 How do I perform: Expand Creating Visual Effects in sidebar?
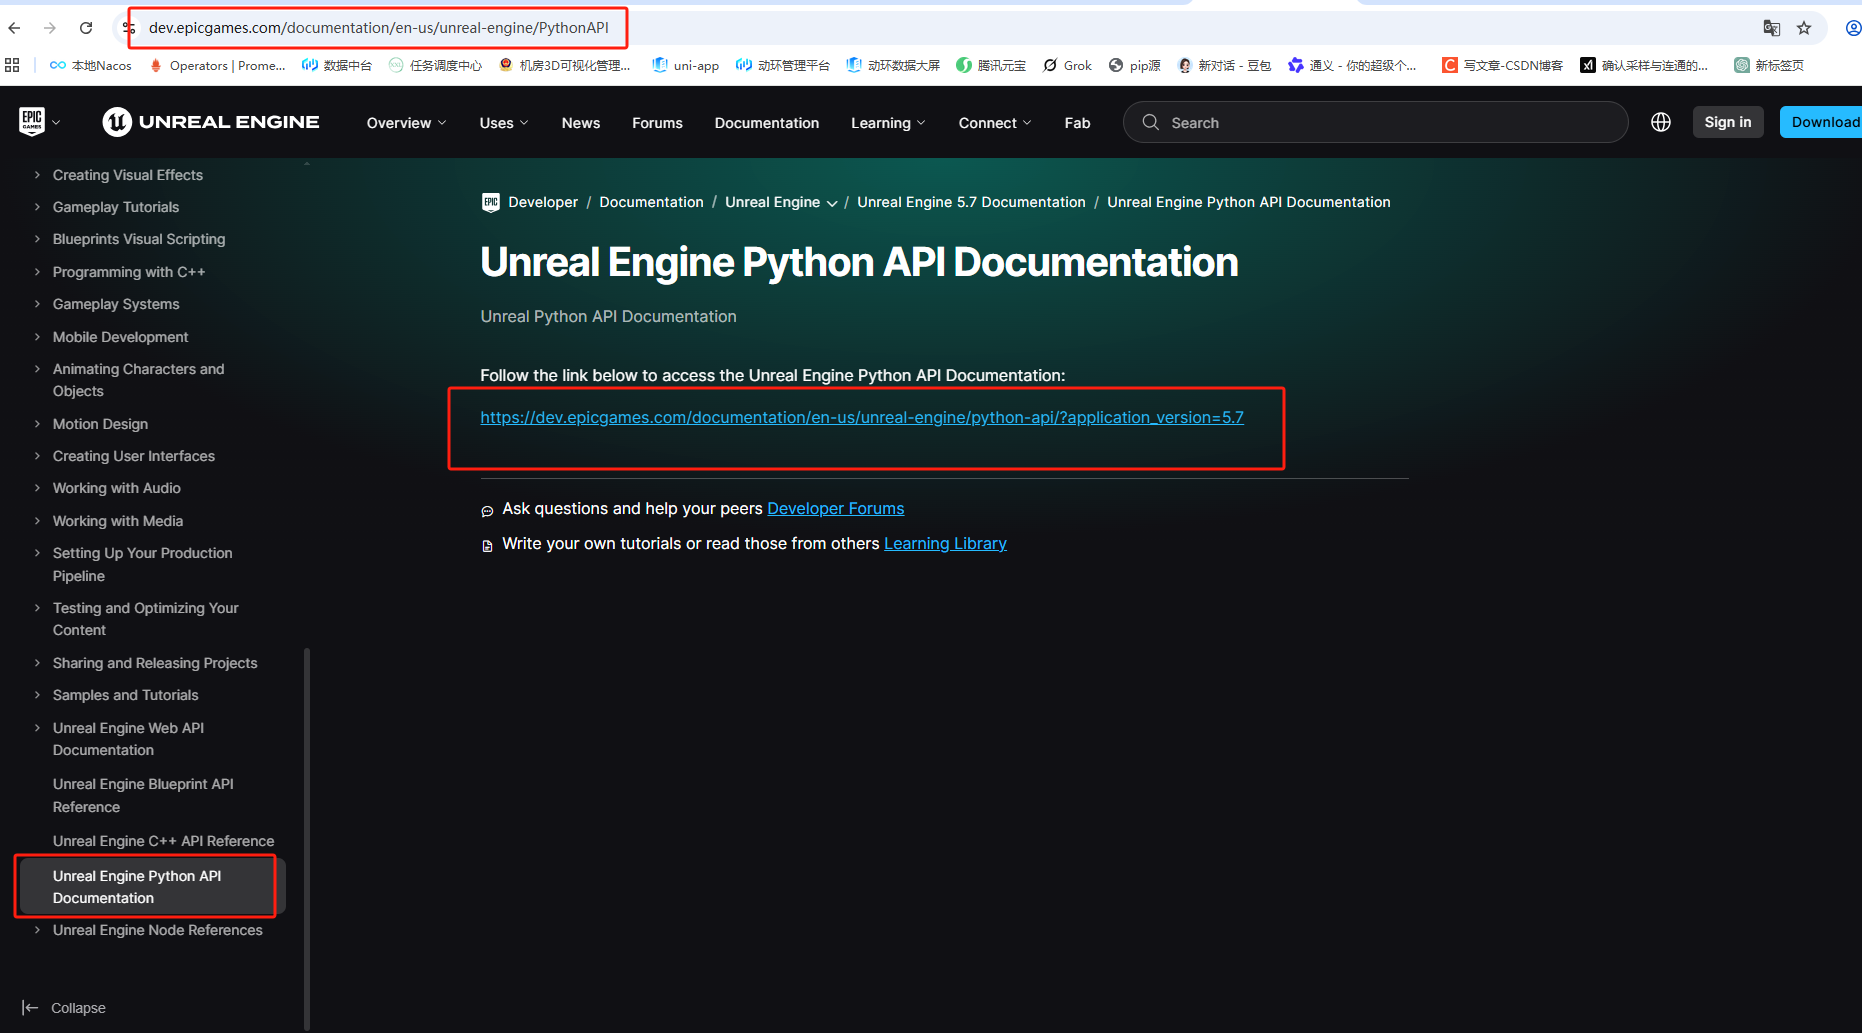pyautogui.click(x=37, y=175)
